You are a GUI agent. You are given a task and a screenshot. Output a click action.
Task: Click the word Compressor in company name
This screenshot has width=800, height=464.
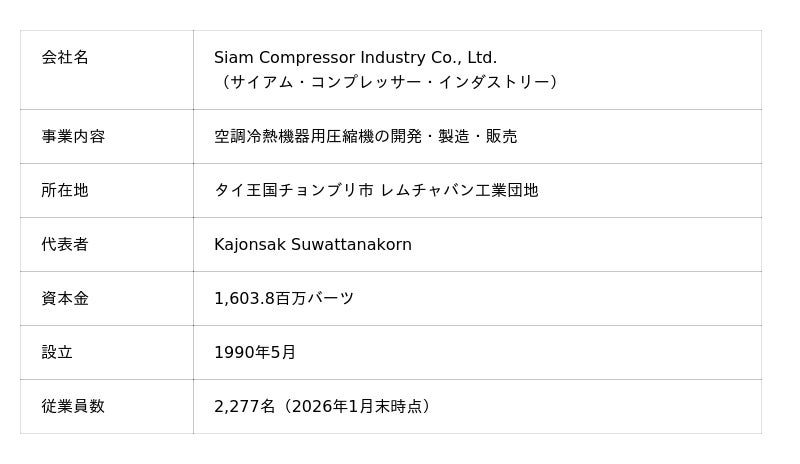click(x=303, y=58)
